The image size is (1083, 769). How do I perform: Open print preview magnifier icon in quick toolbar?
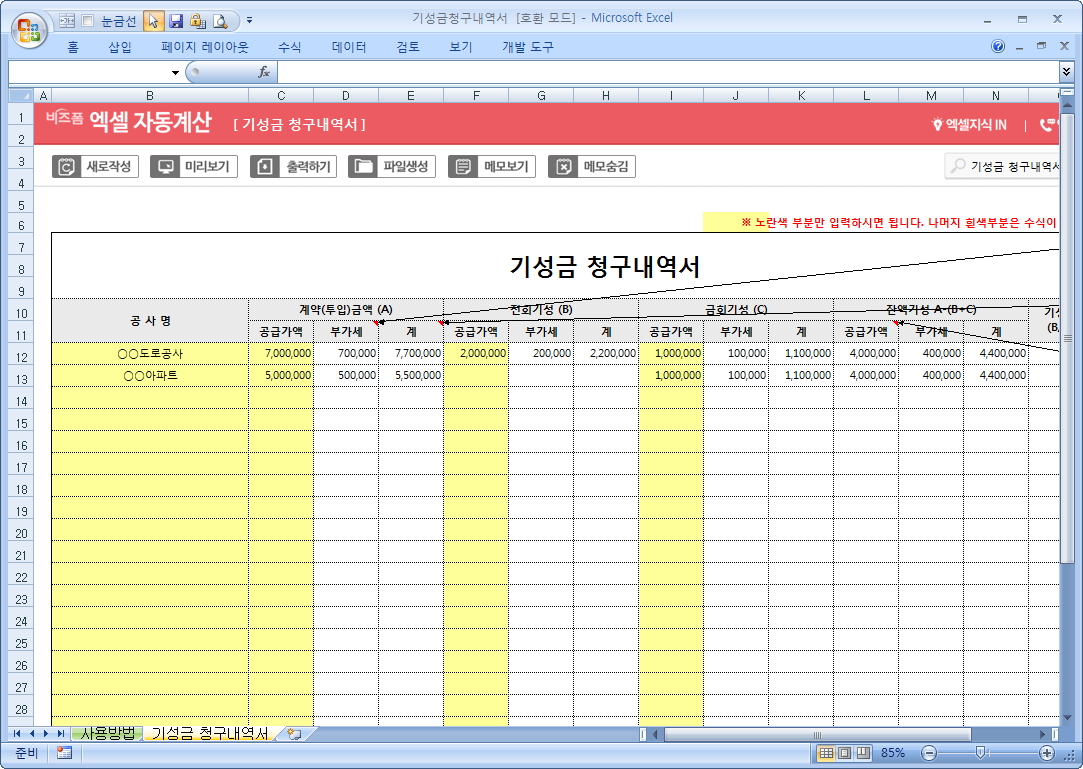pos(219,20)
